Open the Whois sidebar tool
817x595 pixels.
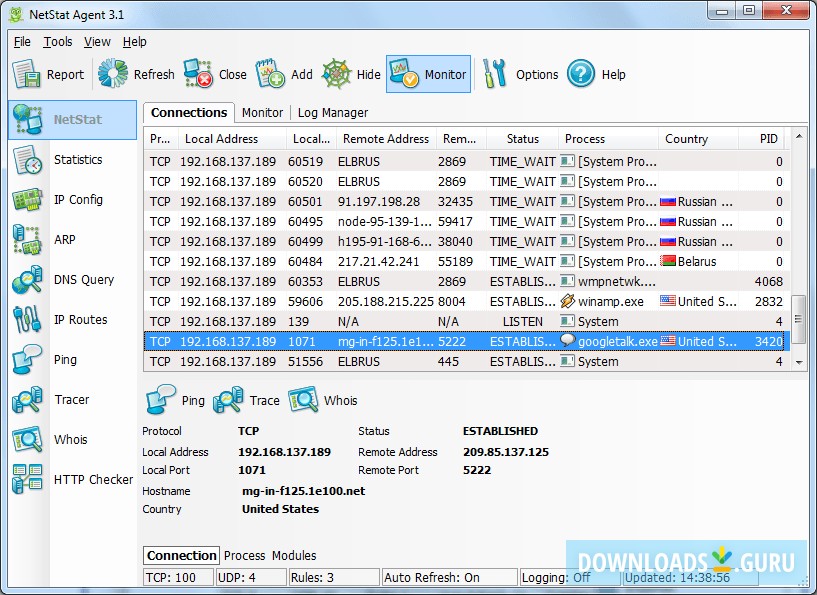pyautogui.click(x=72, y=440)
